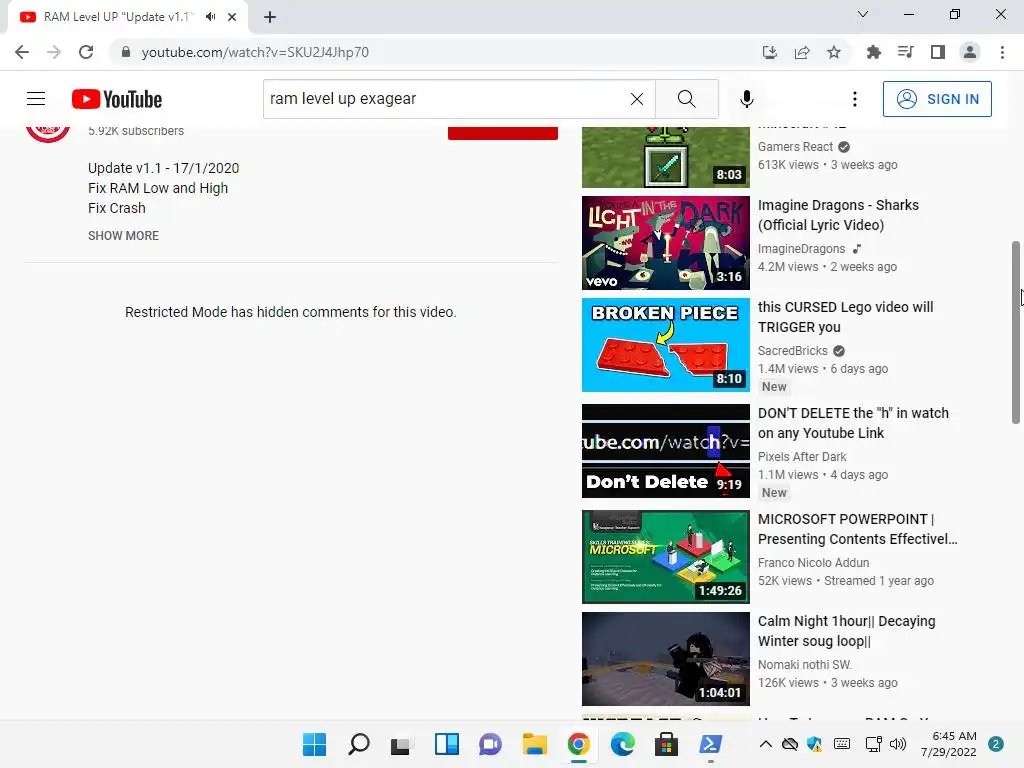The width and height of the screenshot is (1024, 768).
Task: Open MICROSOFT POWERPOINT Presenting Contents title
Action: (x=857, y=529)
